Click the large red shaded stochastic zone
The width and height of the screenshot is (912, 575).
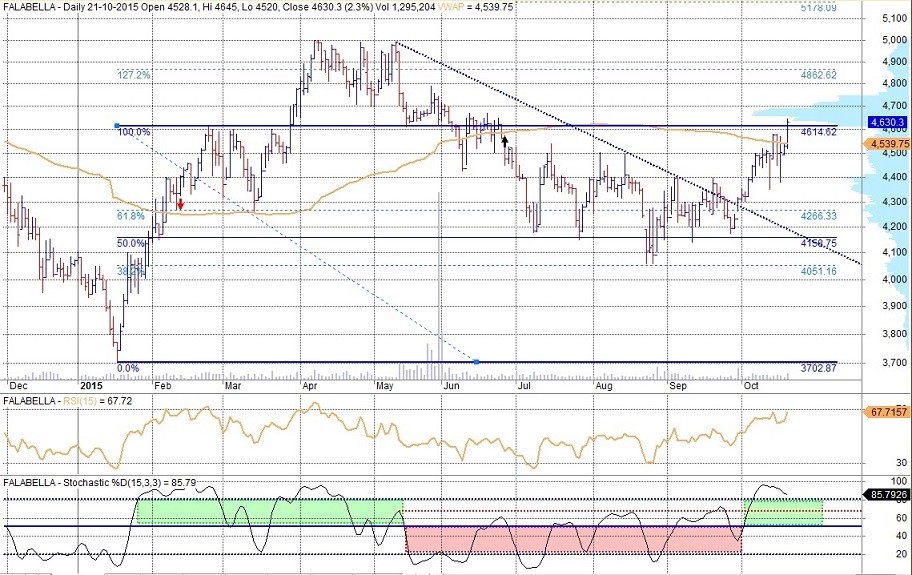(573, 540)
